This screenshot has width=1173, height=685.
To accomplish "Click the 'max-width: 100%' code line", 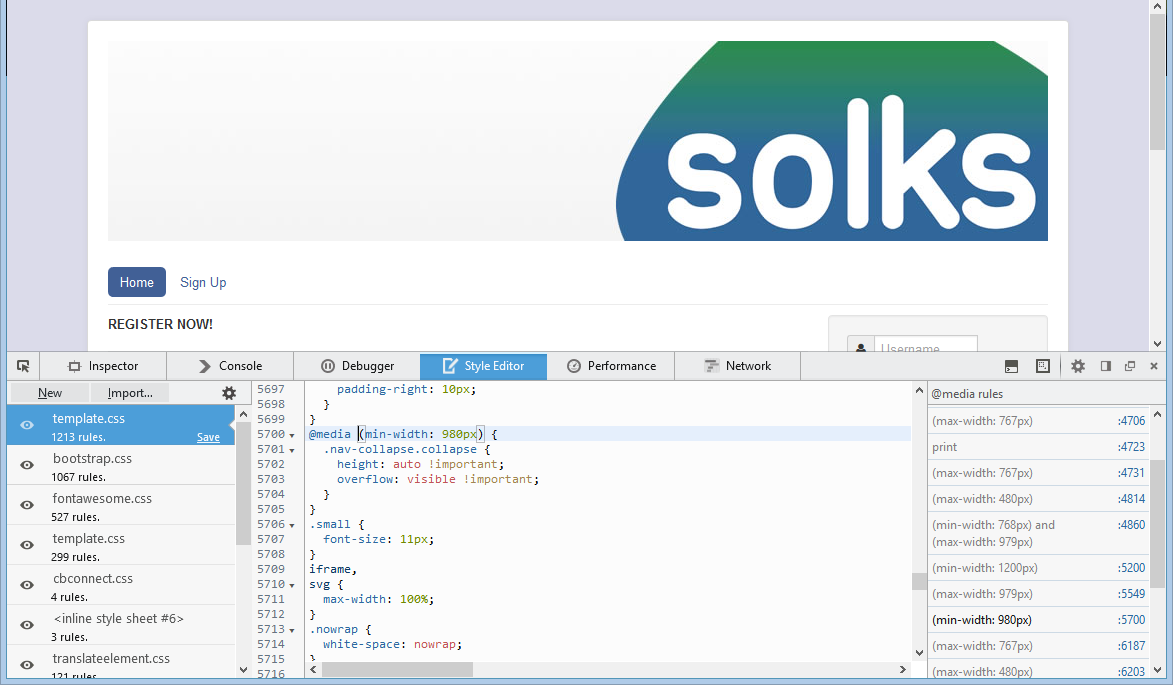I will [378, 599].
